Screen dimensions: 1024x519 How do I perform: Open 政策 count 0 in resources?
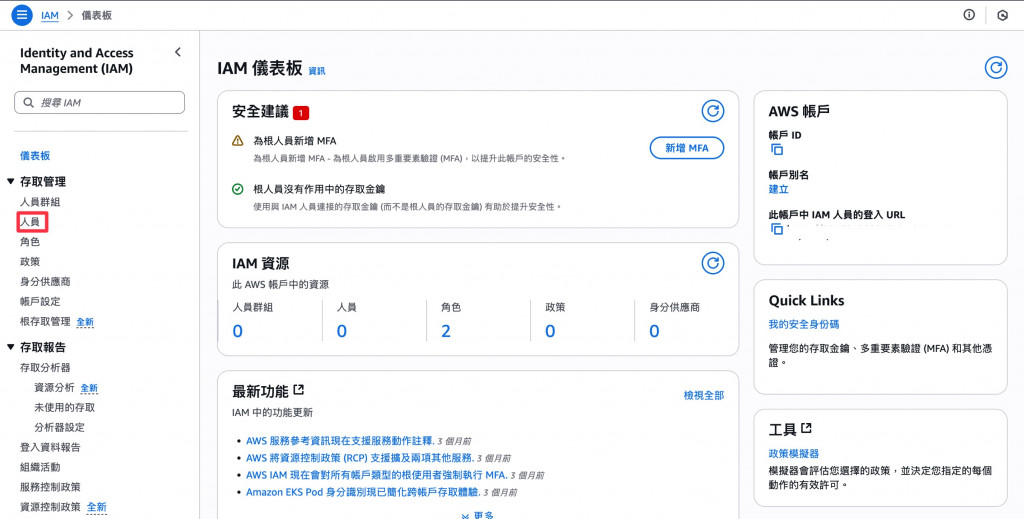point(550,332)
